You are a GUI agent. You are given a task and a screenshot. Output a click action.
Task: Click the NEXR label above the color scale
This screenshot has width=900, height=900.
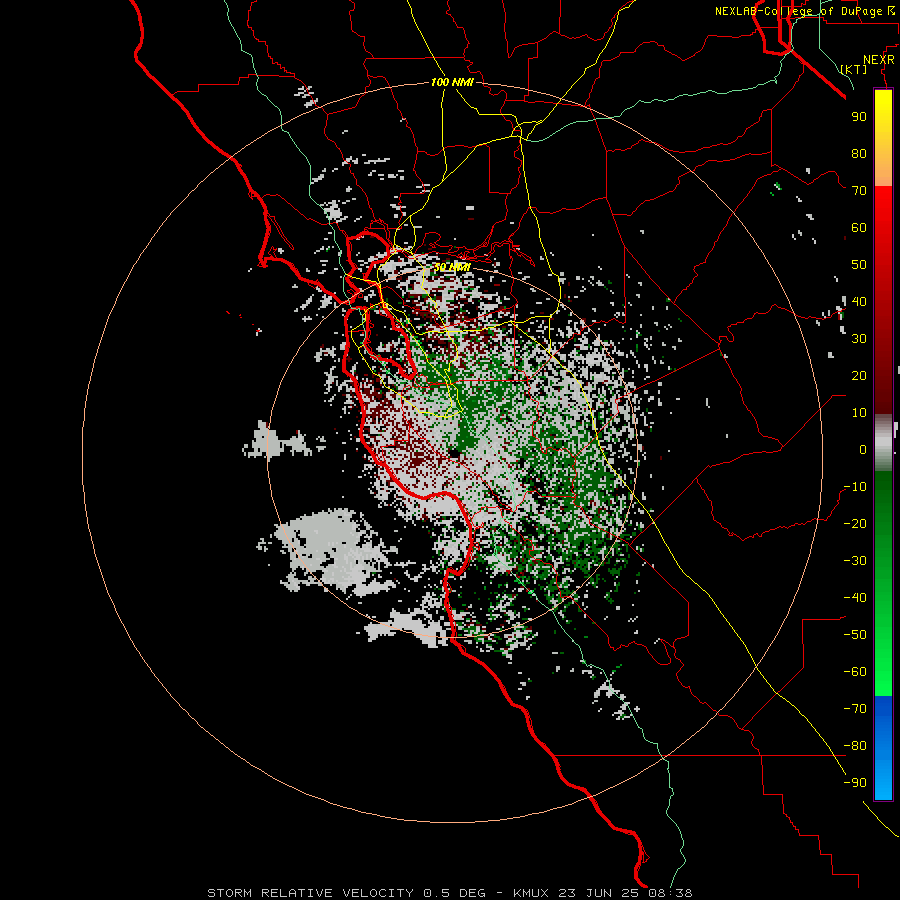[x=879, y=60]
